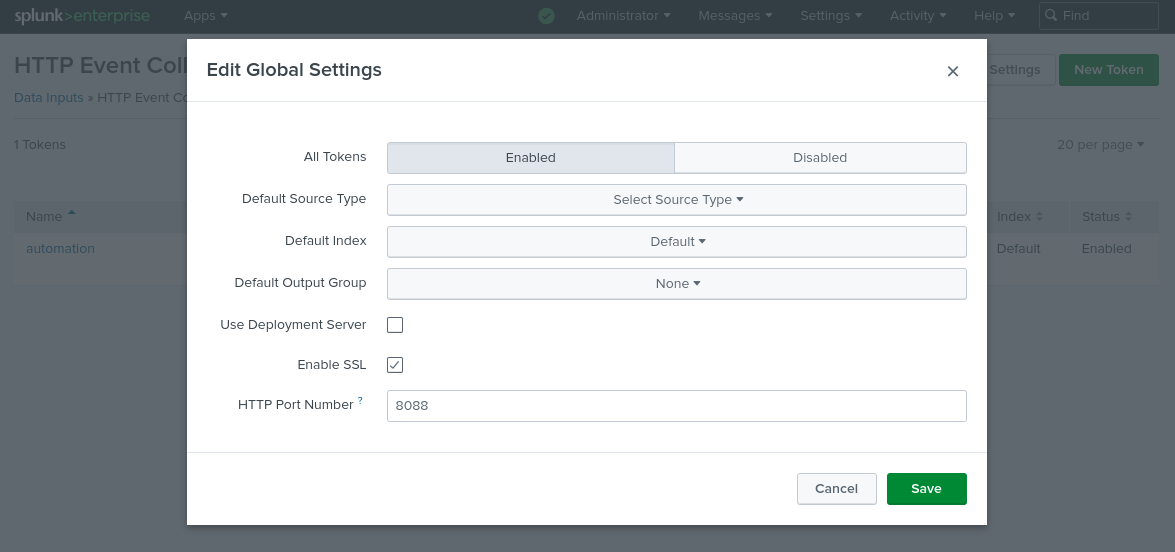Sort by the Status column arrows
Viewport: 1175px width, 552px height.
point(1128,217)
